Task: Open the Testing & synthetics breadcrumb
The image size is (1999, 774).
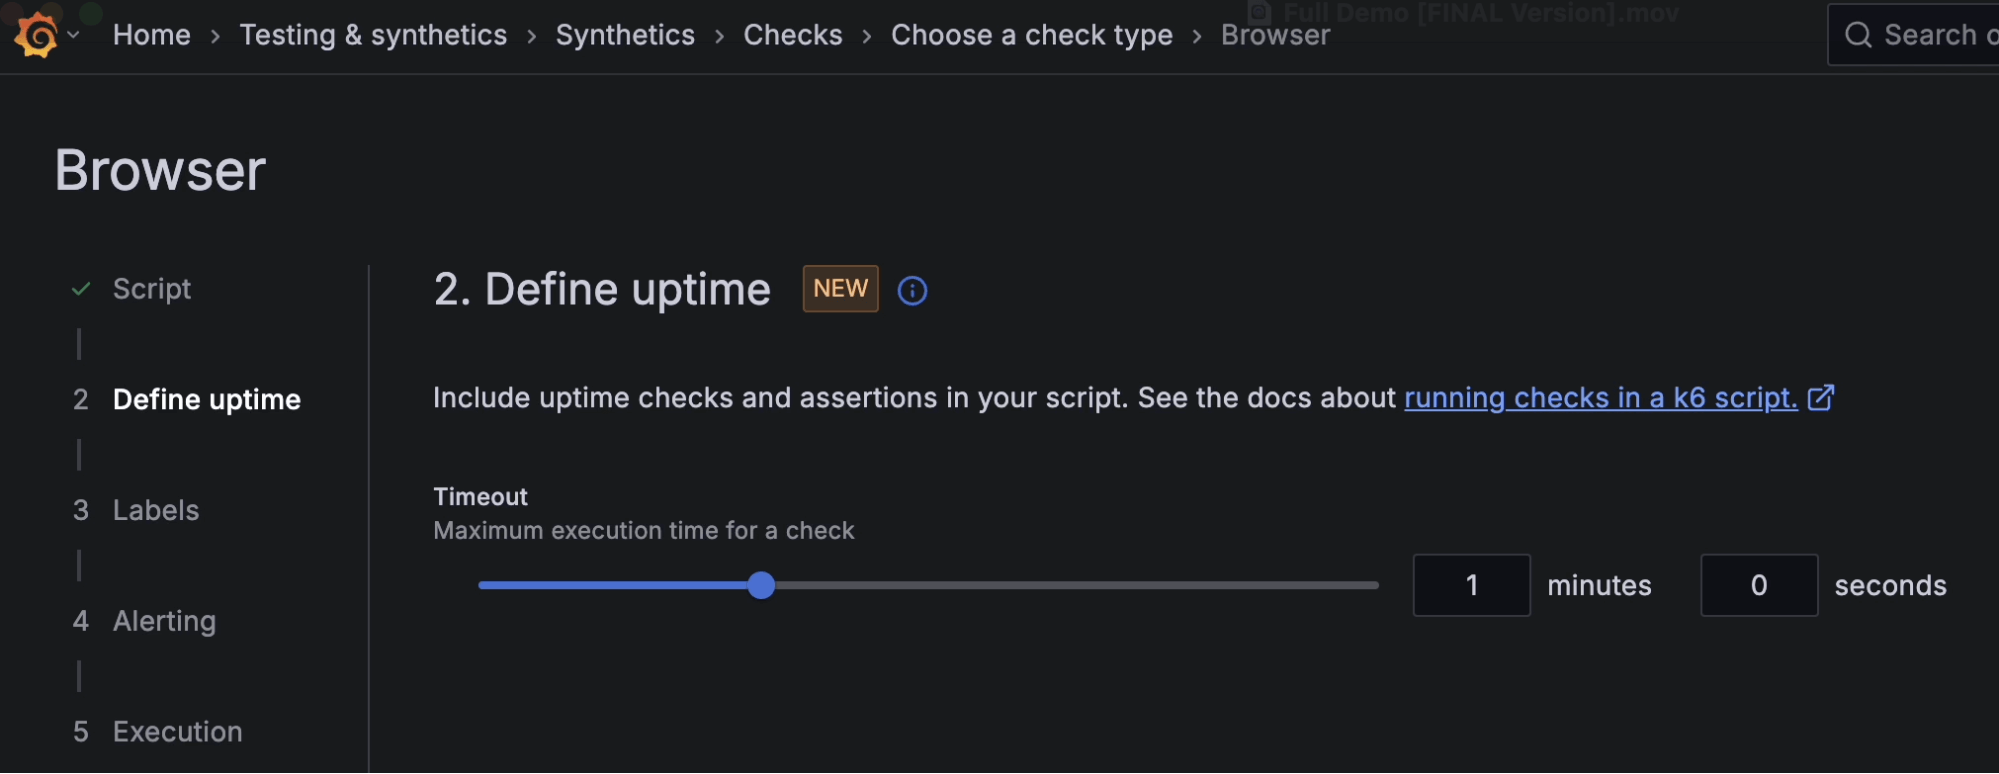Action: [x=373, y=35]
